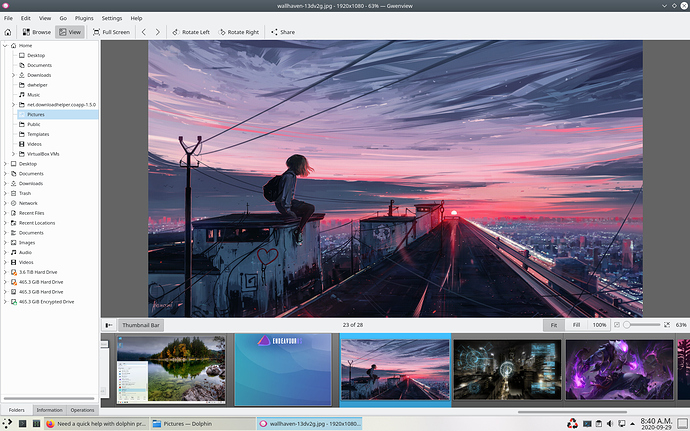Open the lake landscape thumbnail
The image size is (690, 431).
[171, 369]
